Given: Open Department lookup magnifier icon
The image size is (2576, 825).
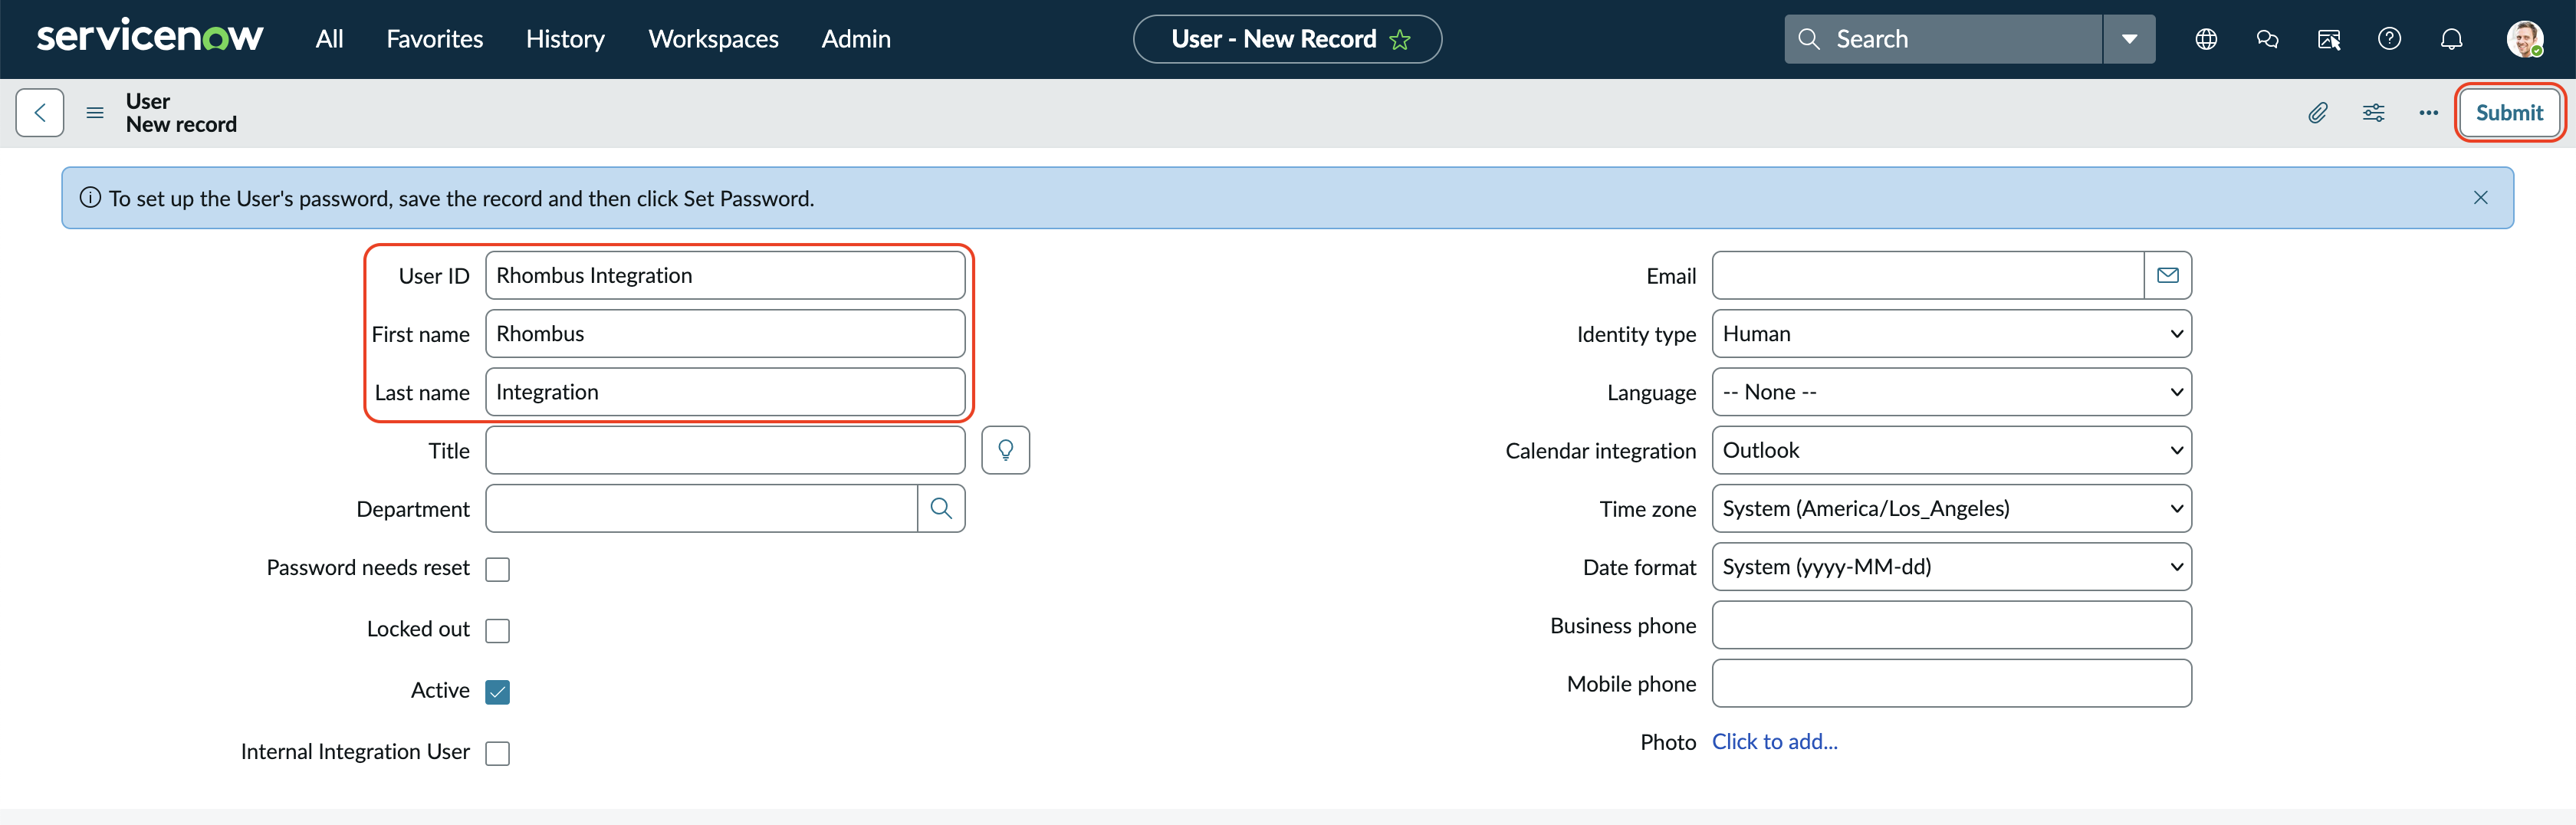Looking at the screenshot, I should pyautogui.click(x=941, y=508).
